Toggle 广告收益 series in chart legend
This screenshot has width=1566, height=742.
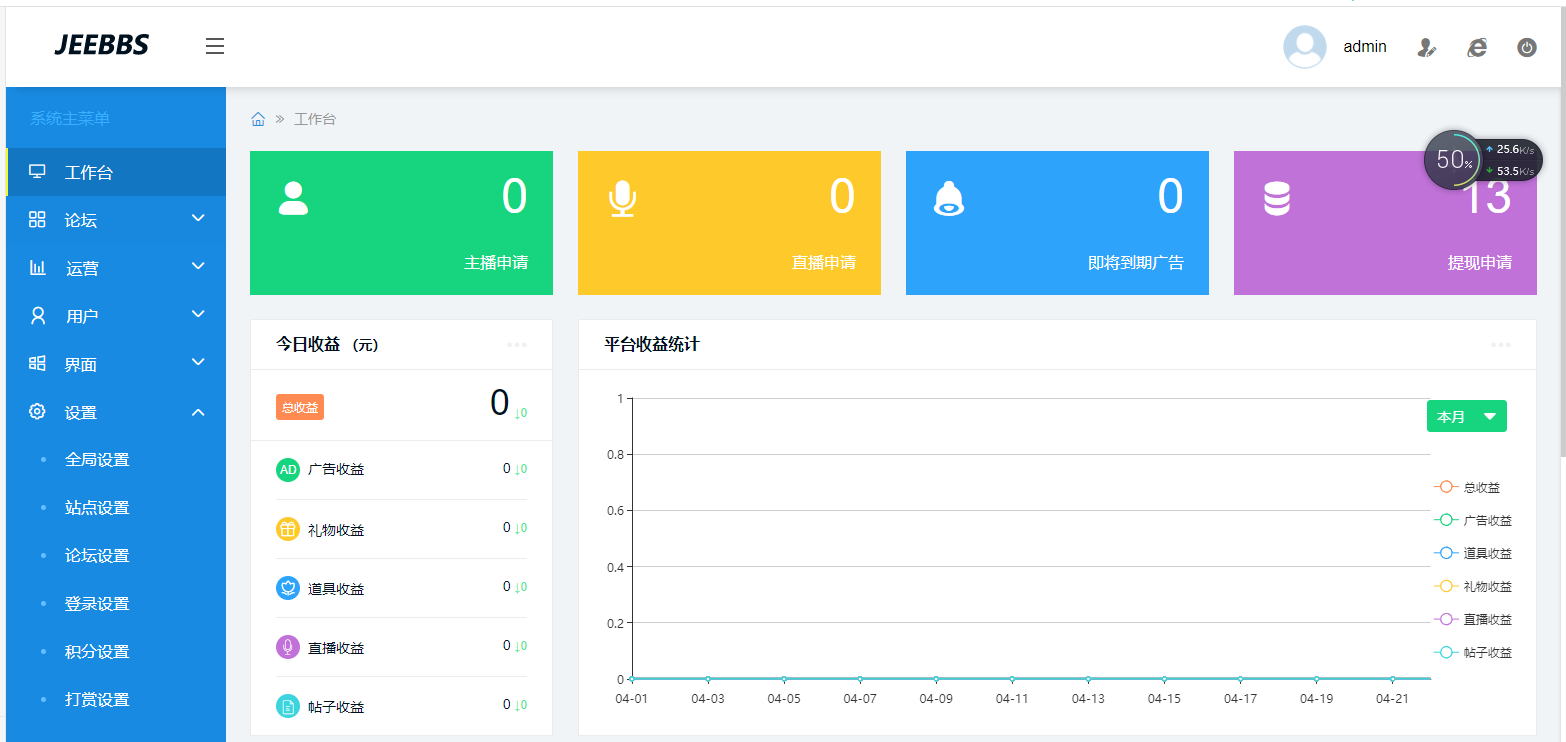coord(1472,520)
